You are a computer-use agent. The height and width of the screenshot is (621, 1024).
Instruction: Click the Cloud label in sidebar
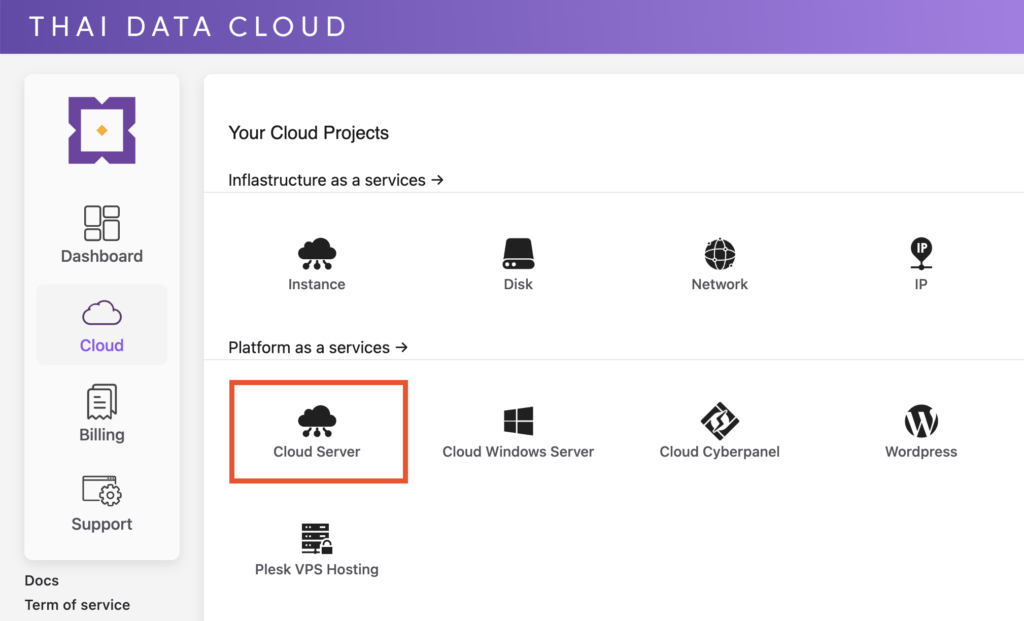click(102, 345)
